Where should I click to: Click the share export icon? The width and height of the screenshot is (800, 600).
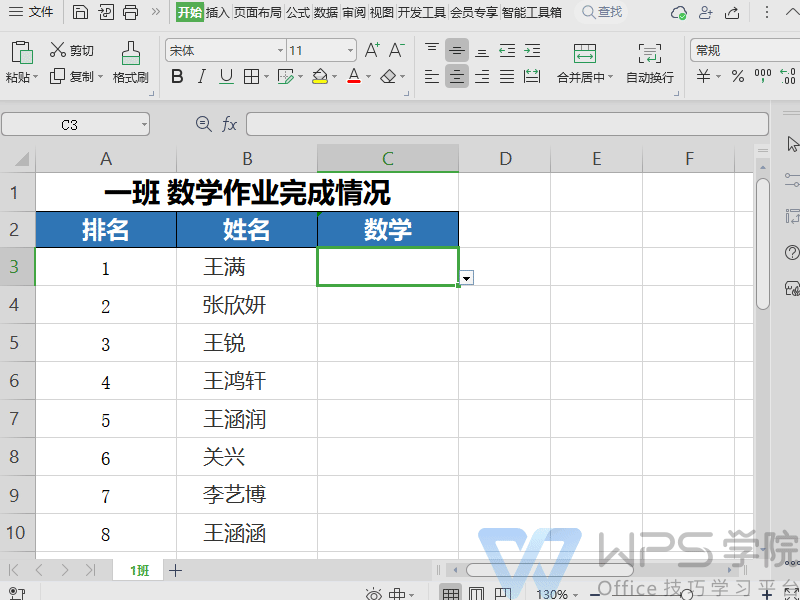(x=732, y=12)
